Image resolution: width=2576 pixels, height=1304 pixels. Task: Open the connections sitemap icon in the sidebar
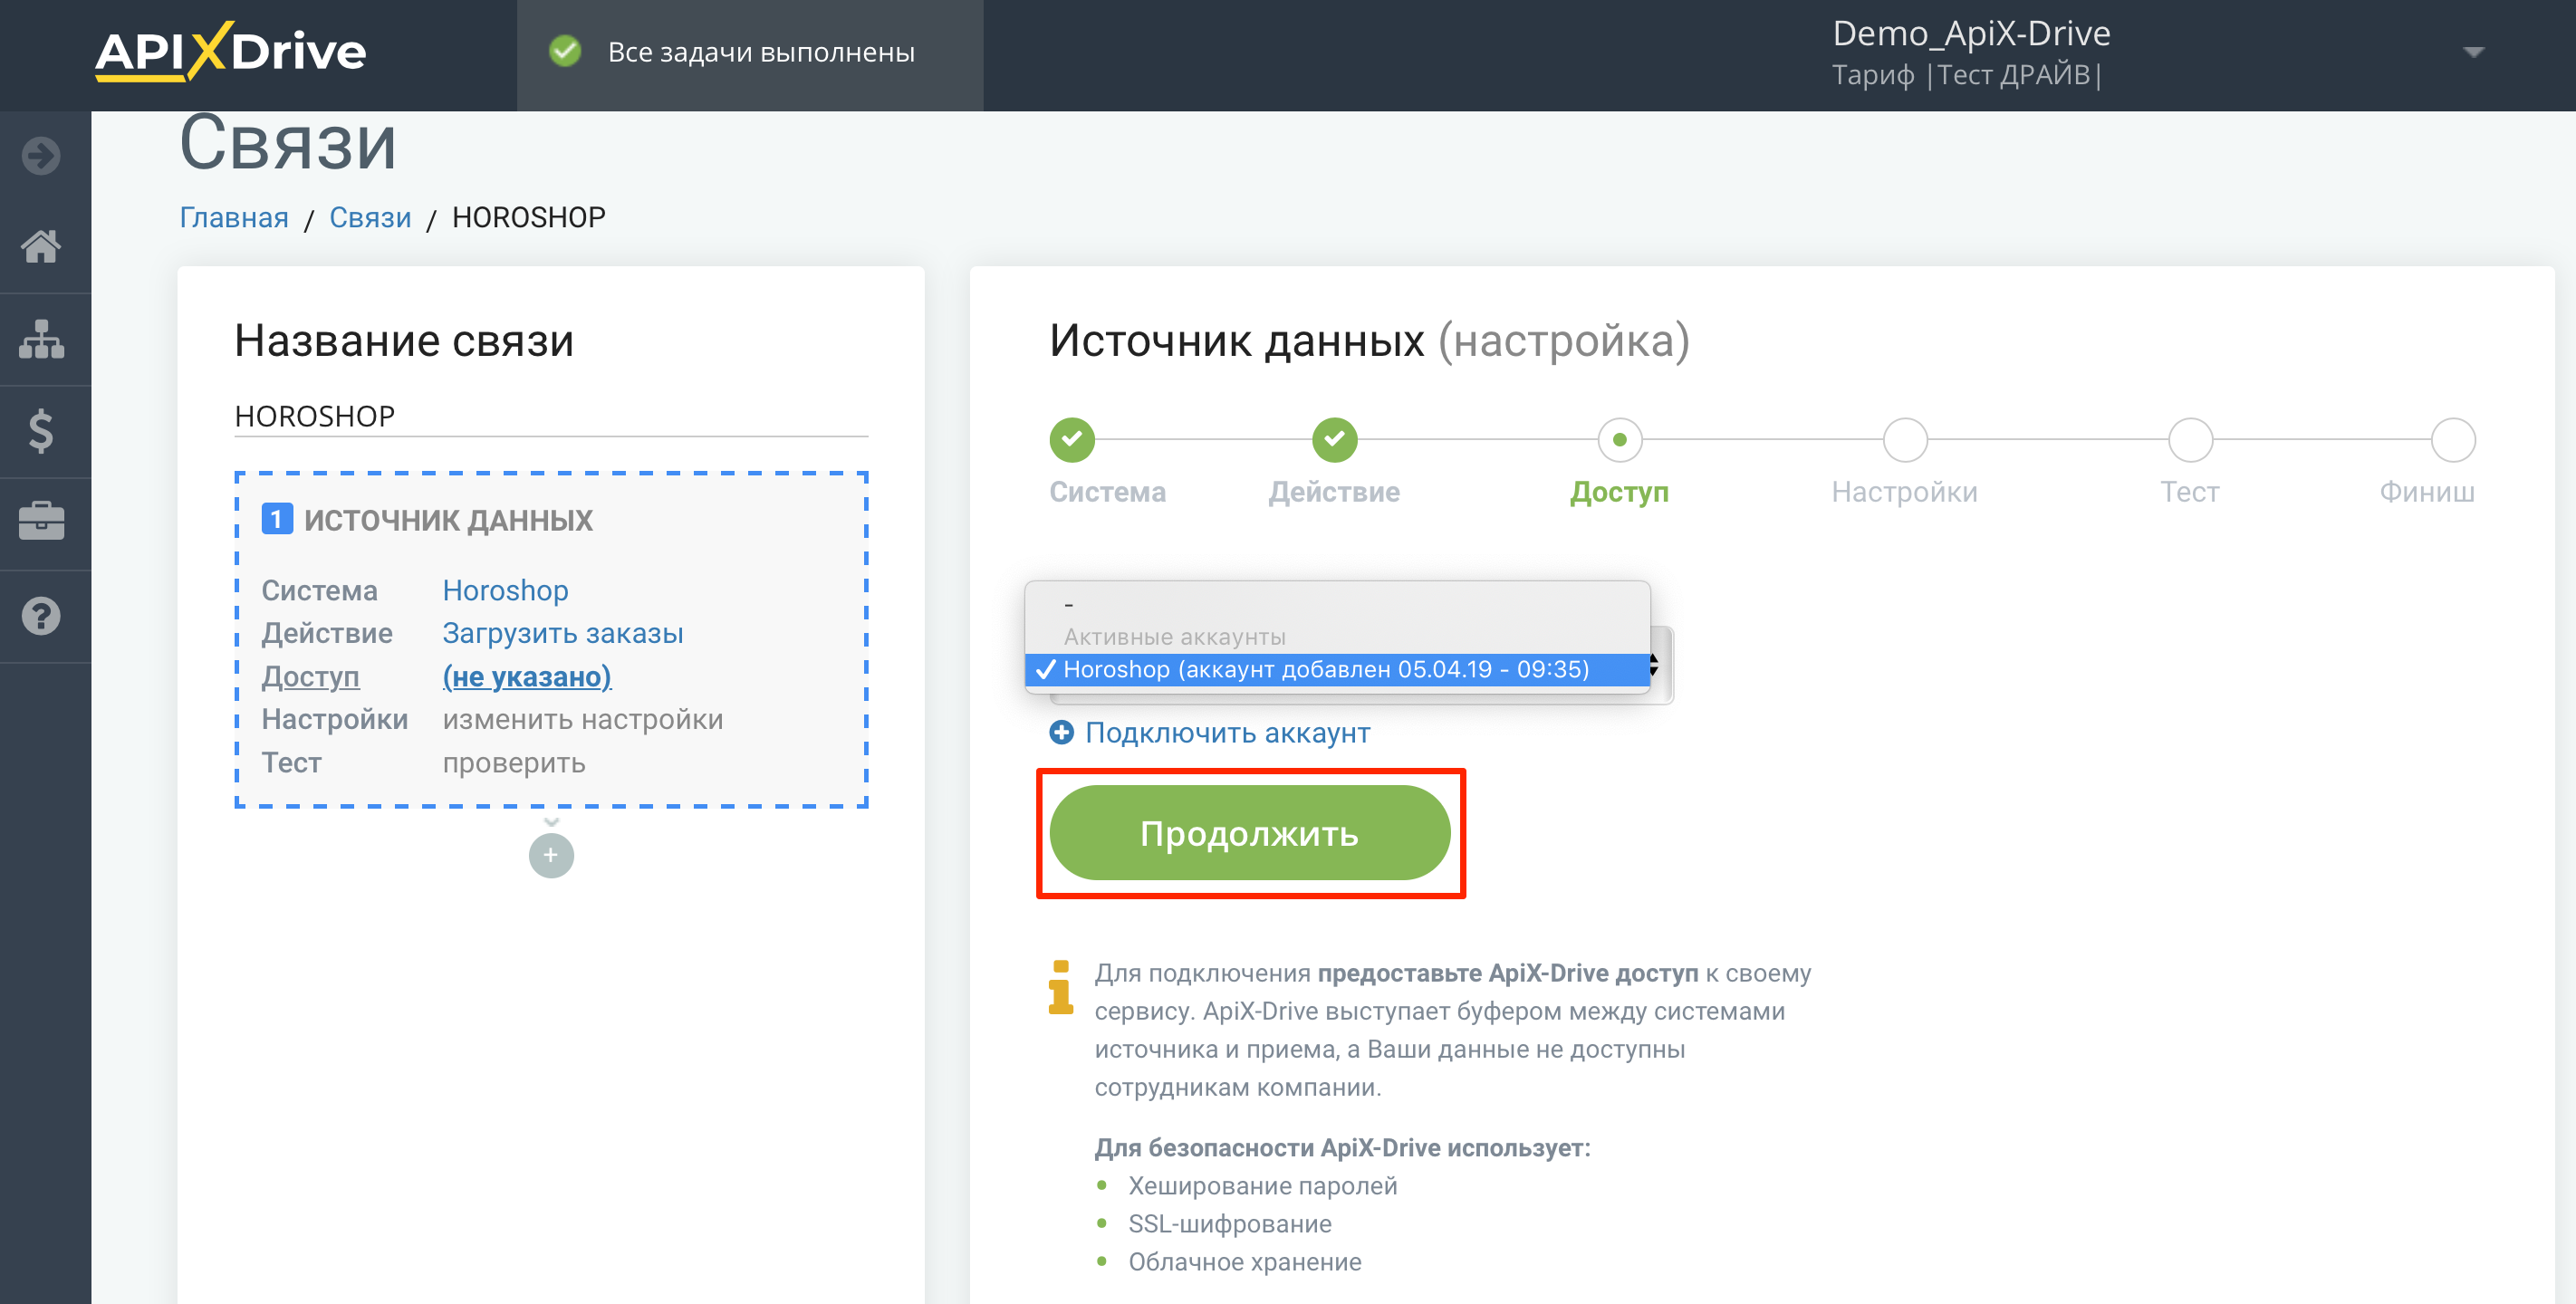(41, 339)
